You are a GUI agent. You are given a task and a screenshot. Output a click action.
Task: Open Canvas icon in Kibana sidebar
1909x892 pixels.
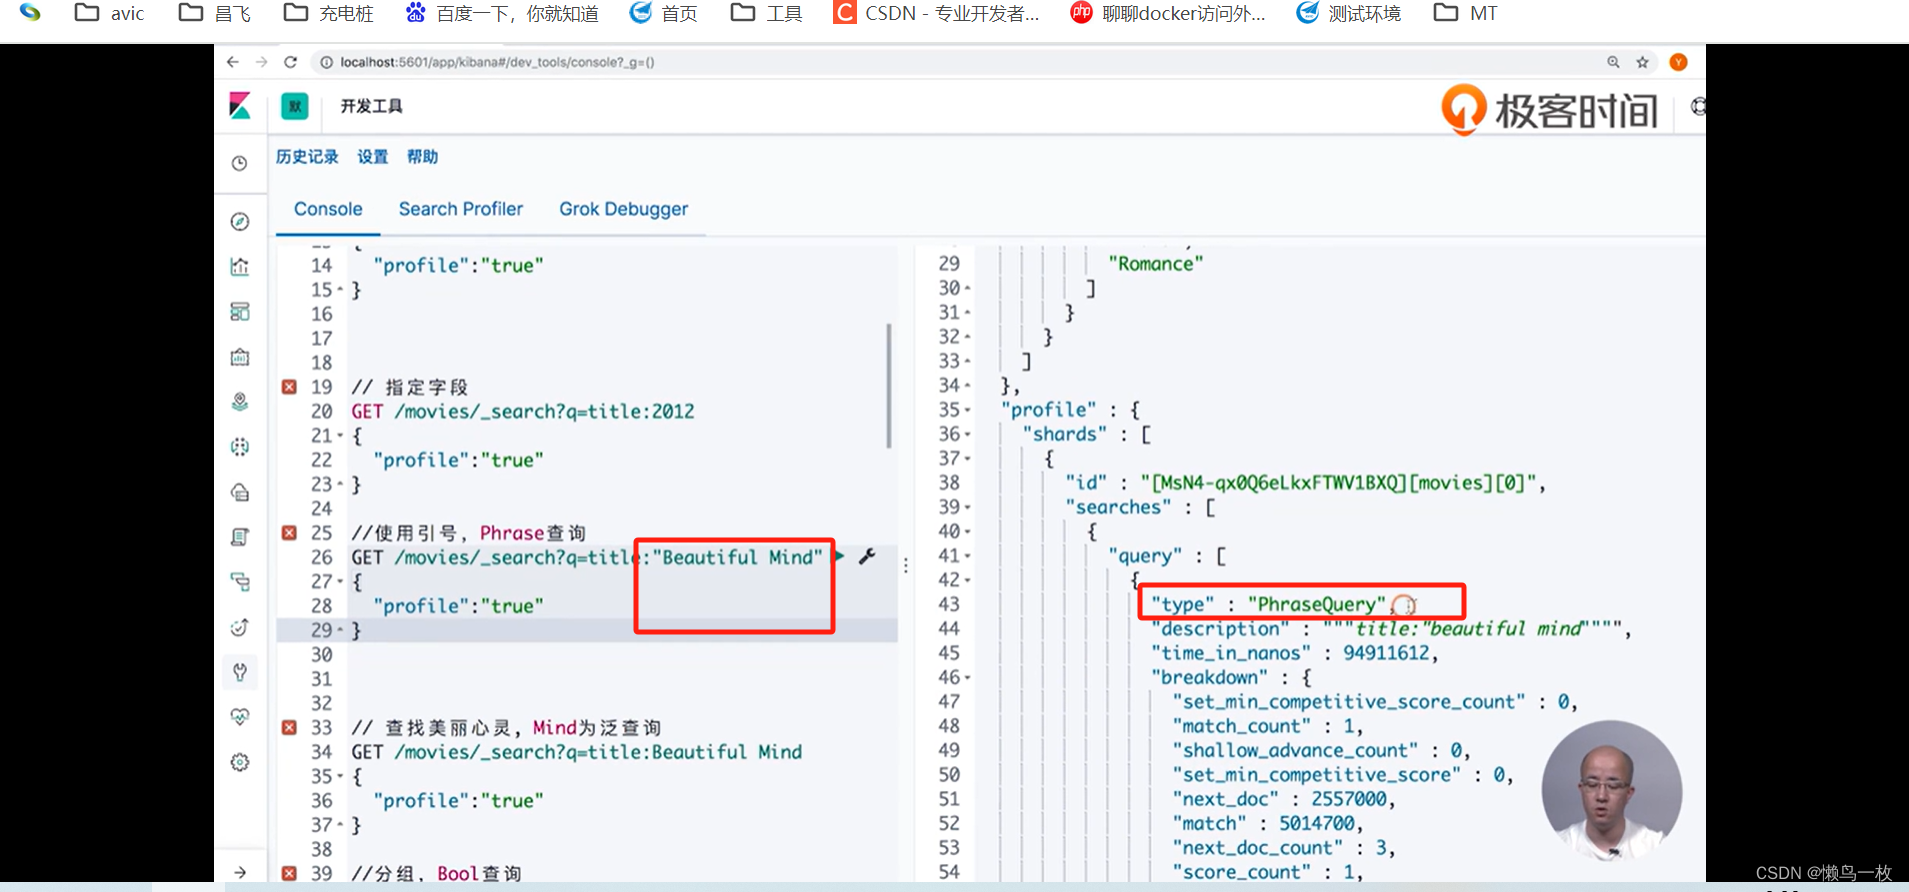tap(240, 357)
